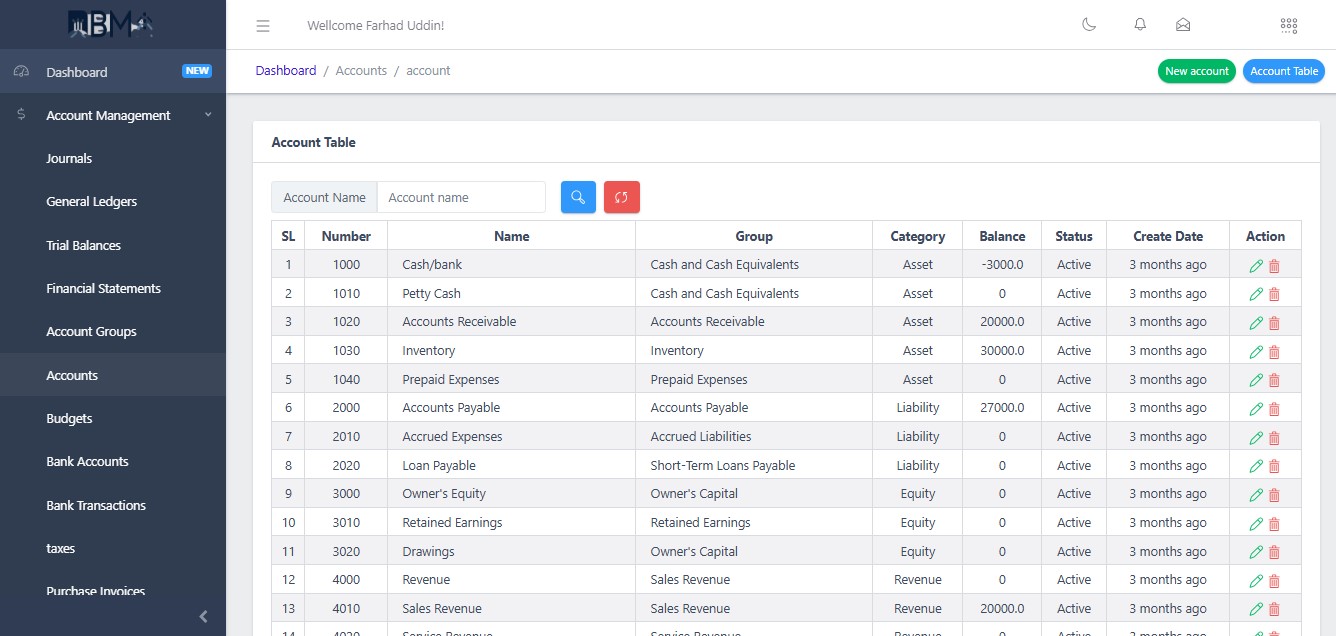Open taxes in the sidebar

[113, 548]
